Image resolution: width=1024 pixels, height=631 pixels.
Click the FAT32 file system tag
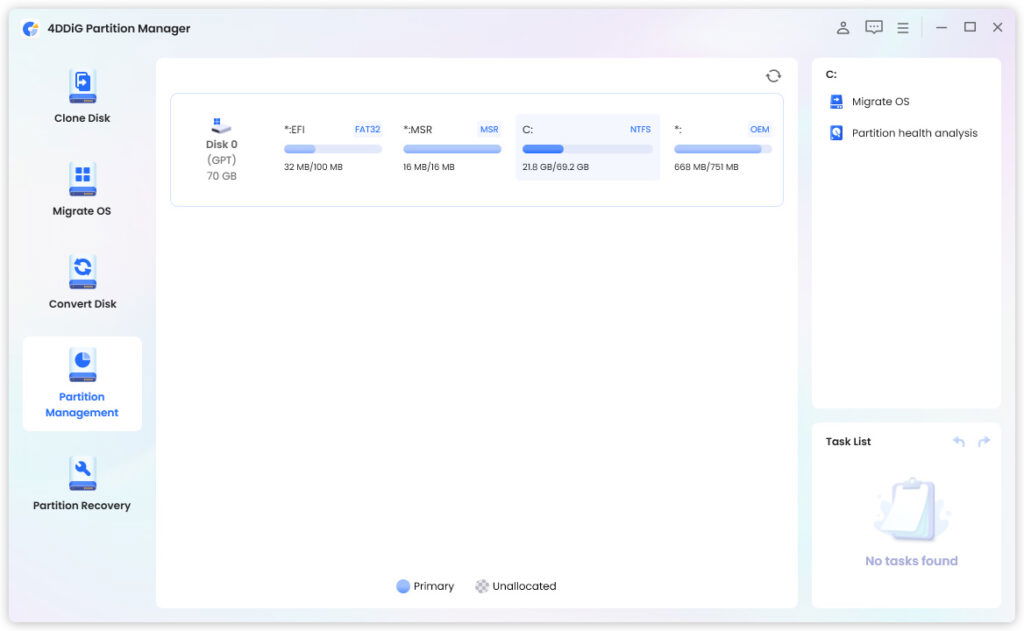(367, 129)
